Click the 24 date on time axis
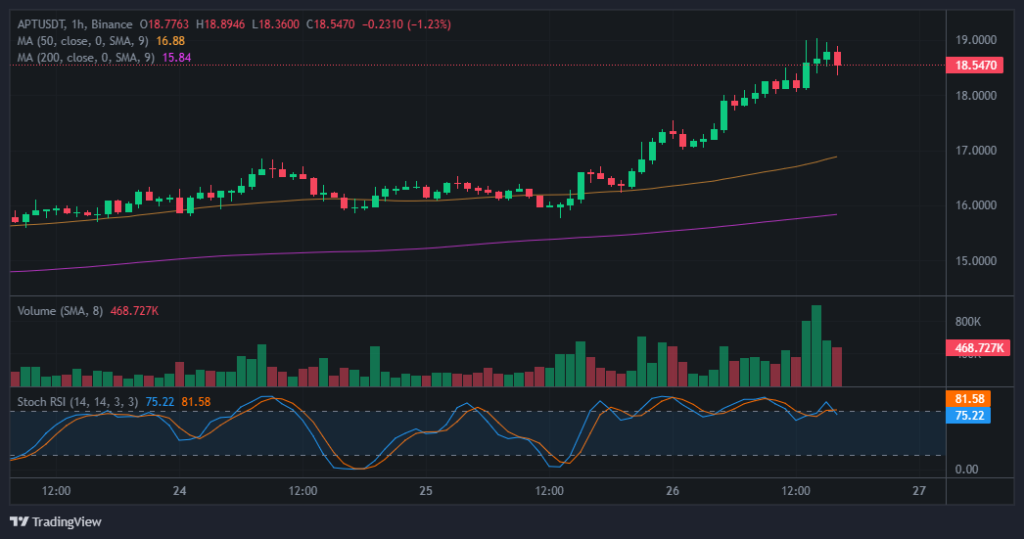 179,491
